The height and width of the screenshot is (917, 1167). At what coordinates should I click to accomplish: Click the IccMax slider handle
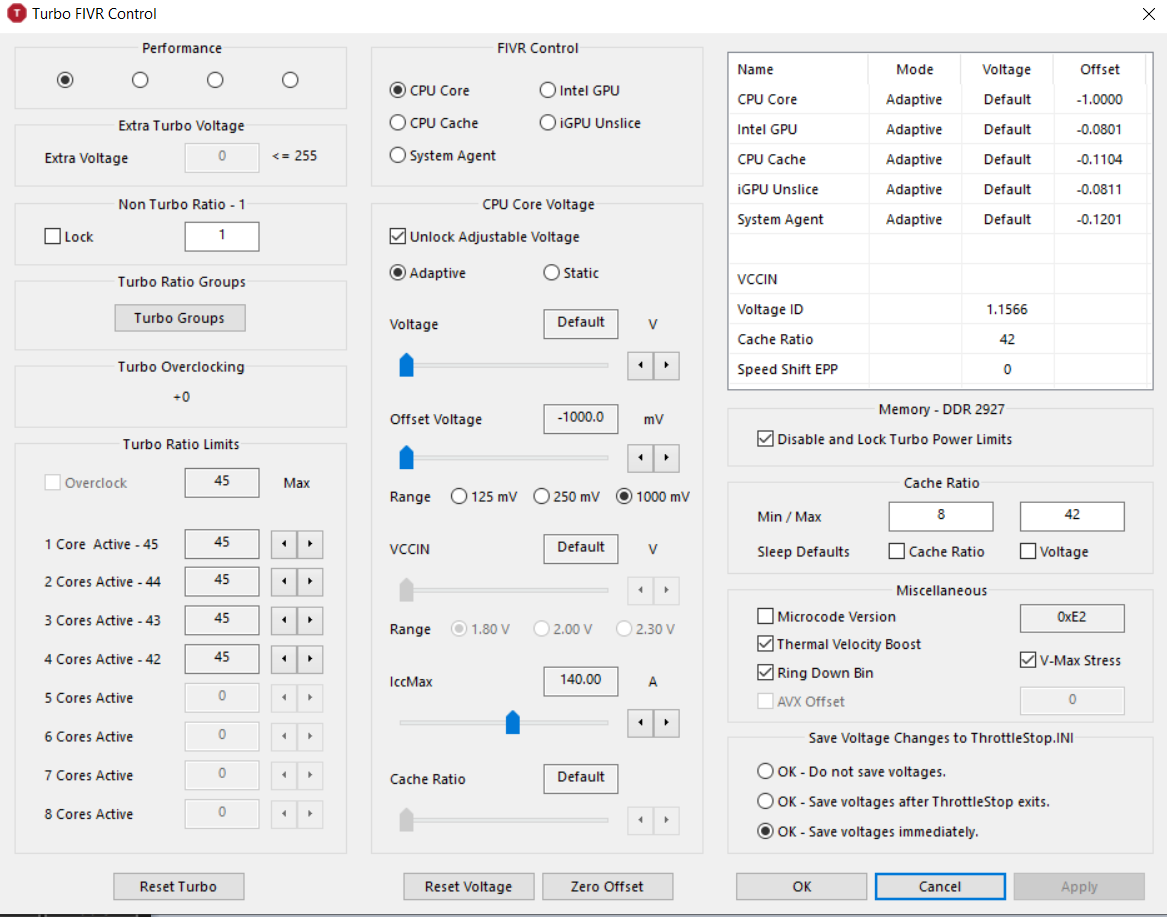pos(513,722)
